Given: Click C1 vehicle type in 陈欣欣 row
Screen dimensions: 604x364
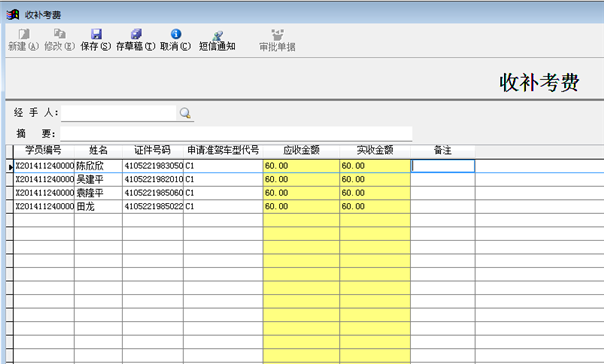Looking at the screenshot, I should coord(223,166).
